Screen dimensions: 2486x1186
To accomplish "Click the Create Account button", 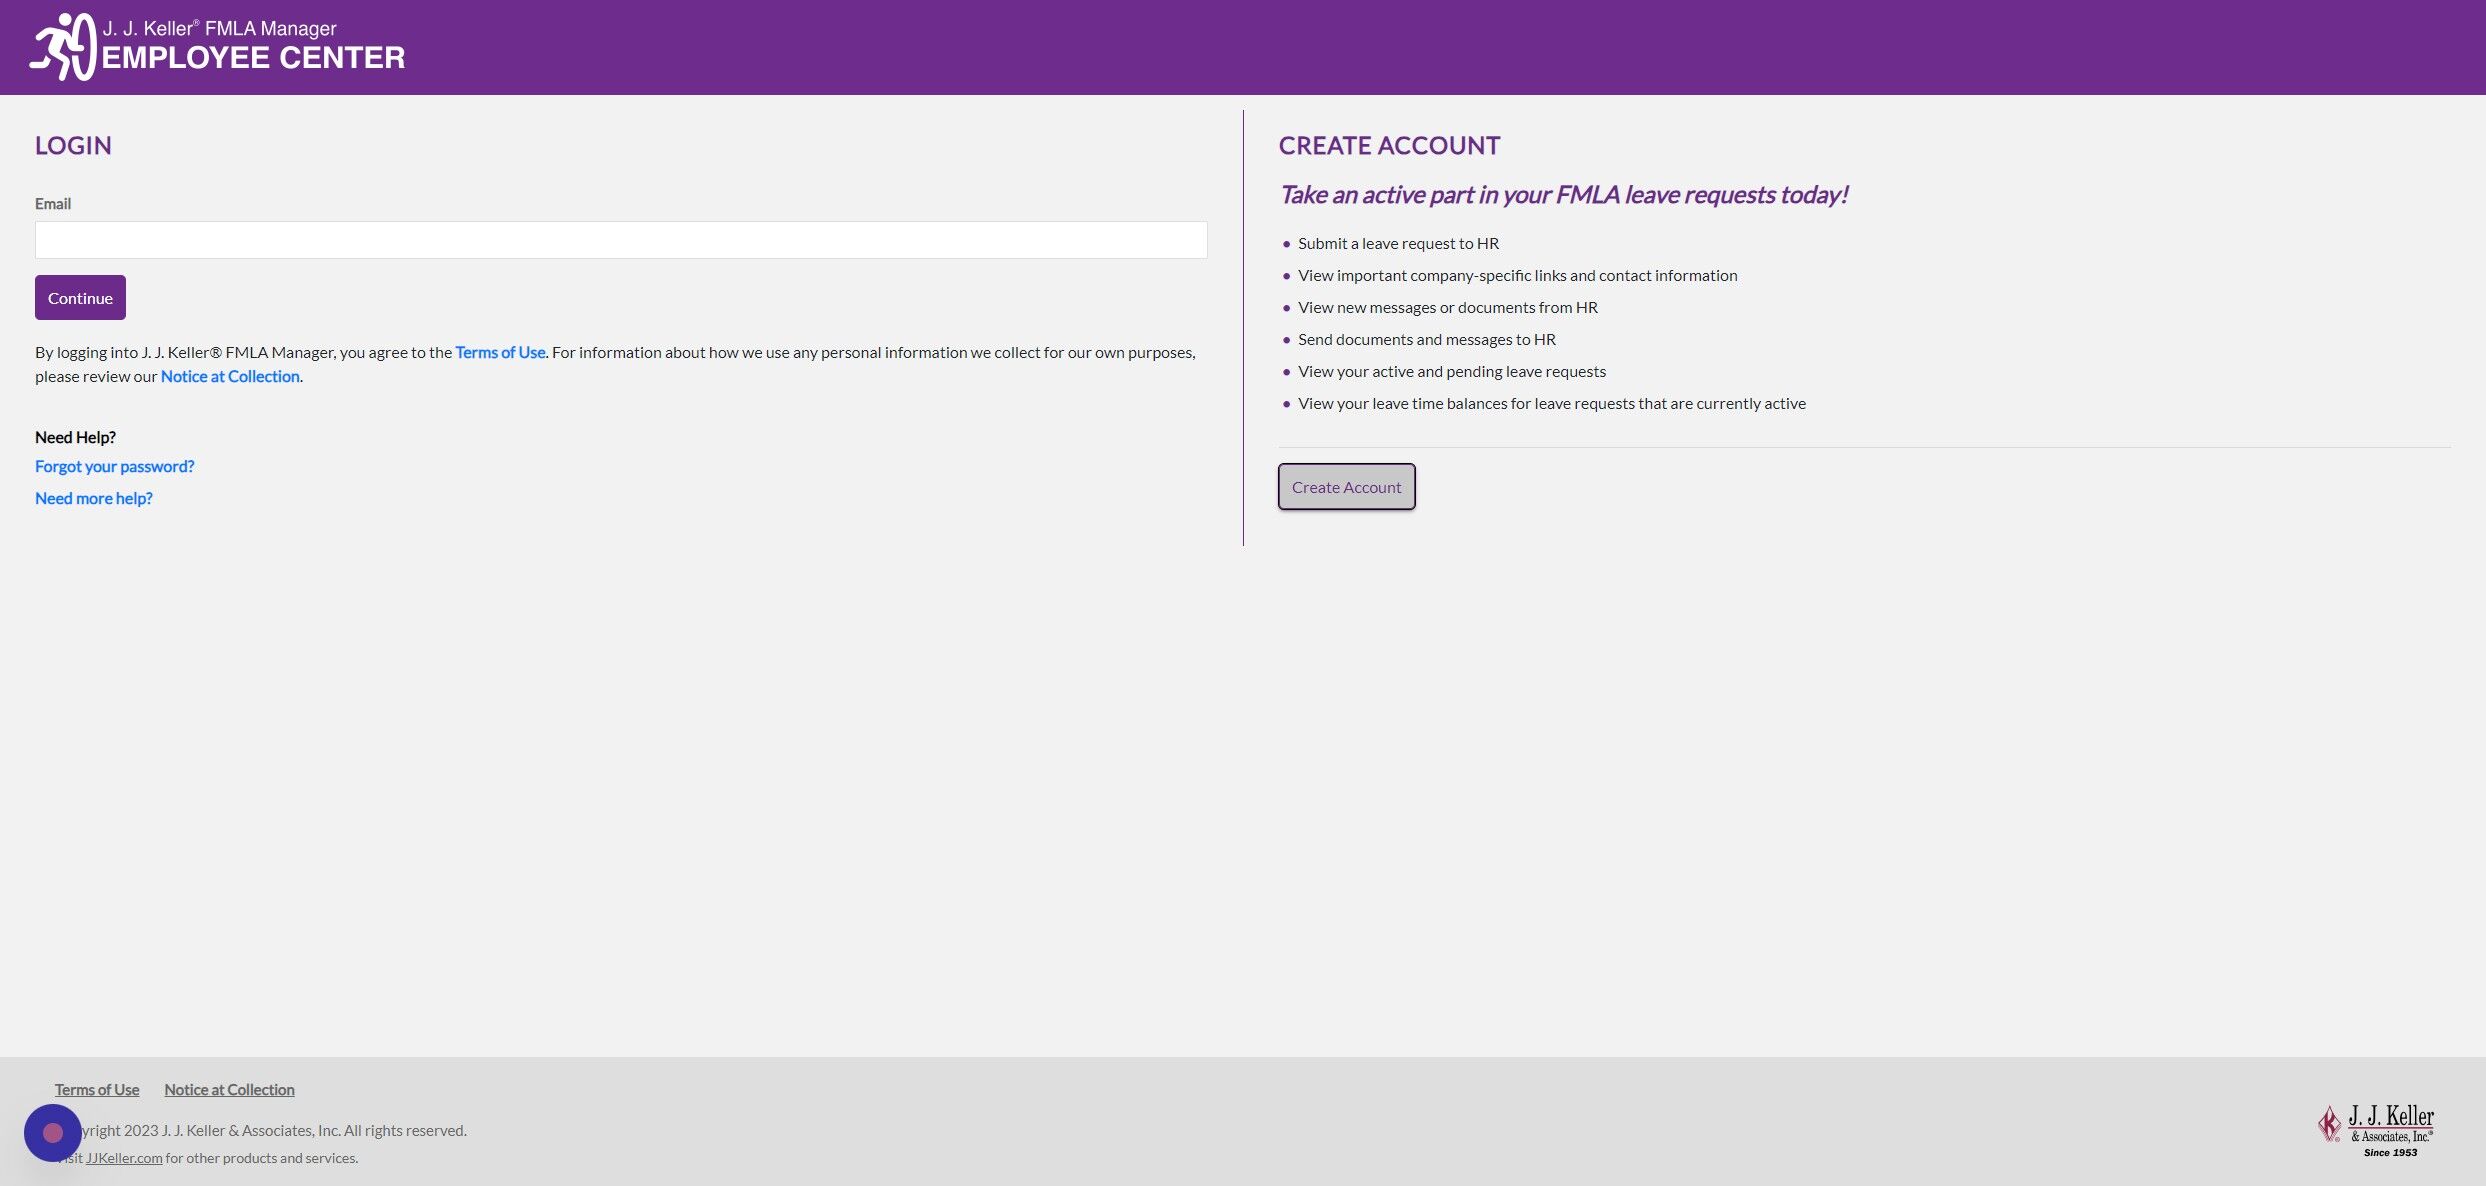I will coord(1346,487).
